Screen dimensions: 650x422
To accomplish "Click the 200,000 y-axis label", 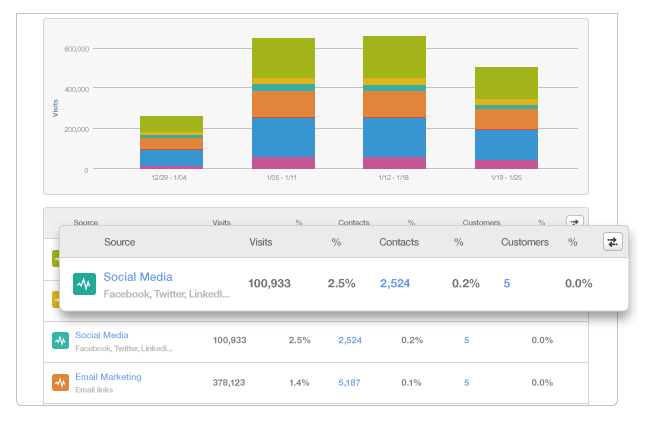I will click(x=76, y=129).
